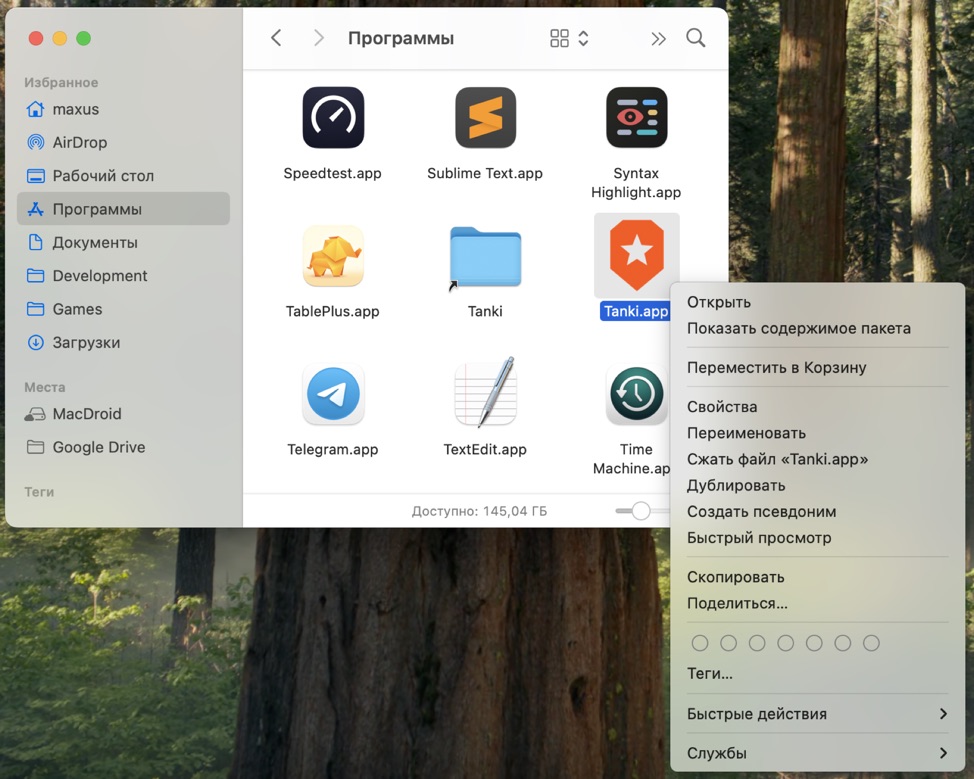Open Загрузки in the sidebar

(x=124, y=342)
